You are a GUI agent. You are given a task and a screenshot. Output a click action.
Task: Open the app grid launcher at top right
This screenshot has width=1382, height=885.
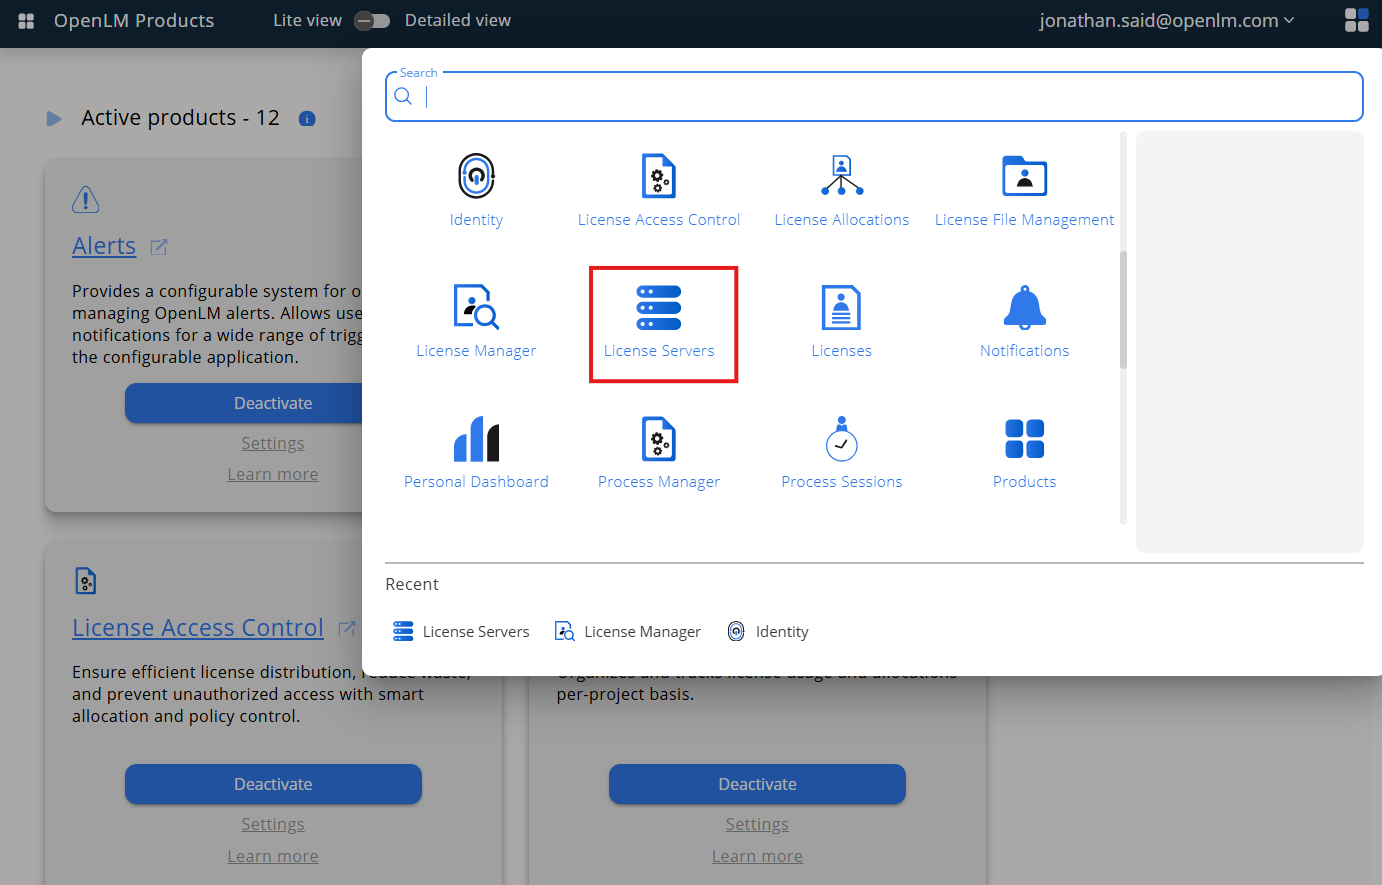click(1356, 19)
